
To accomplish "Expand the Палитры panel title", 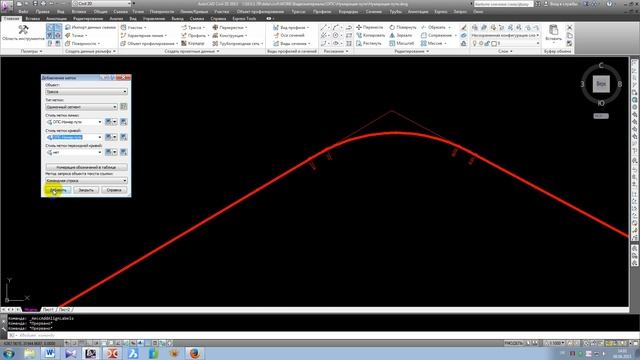I will click(31, 51).
